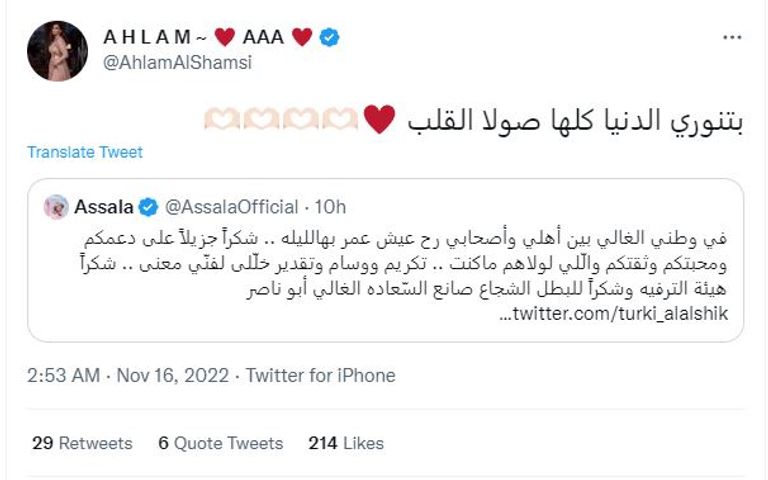The height and width of the screenshot is (480, 768).
Task: Click the Twitter for iPhone source label
Action: pos(320,376)
